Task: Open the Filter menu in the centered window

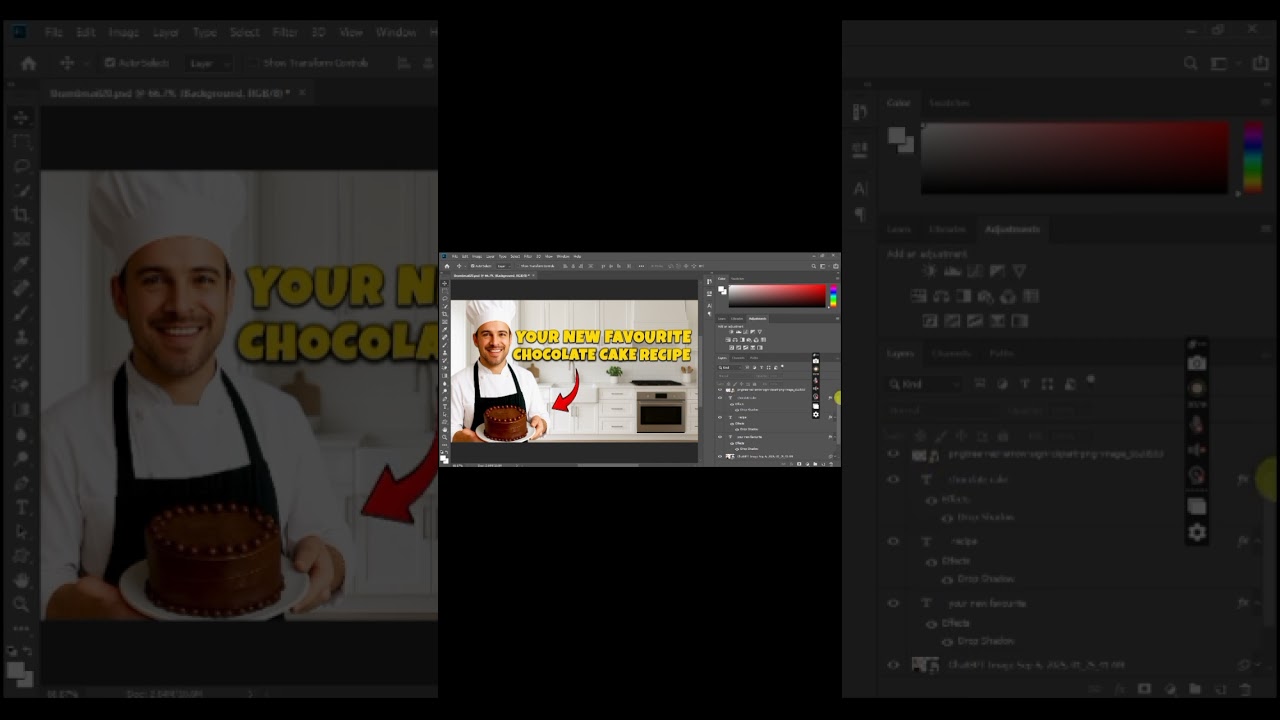Action: [530, 257]
